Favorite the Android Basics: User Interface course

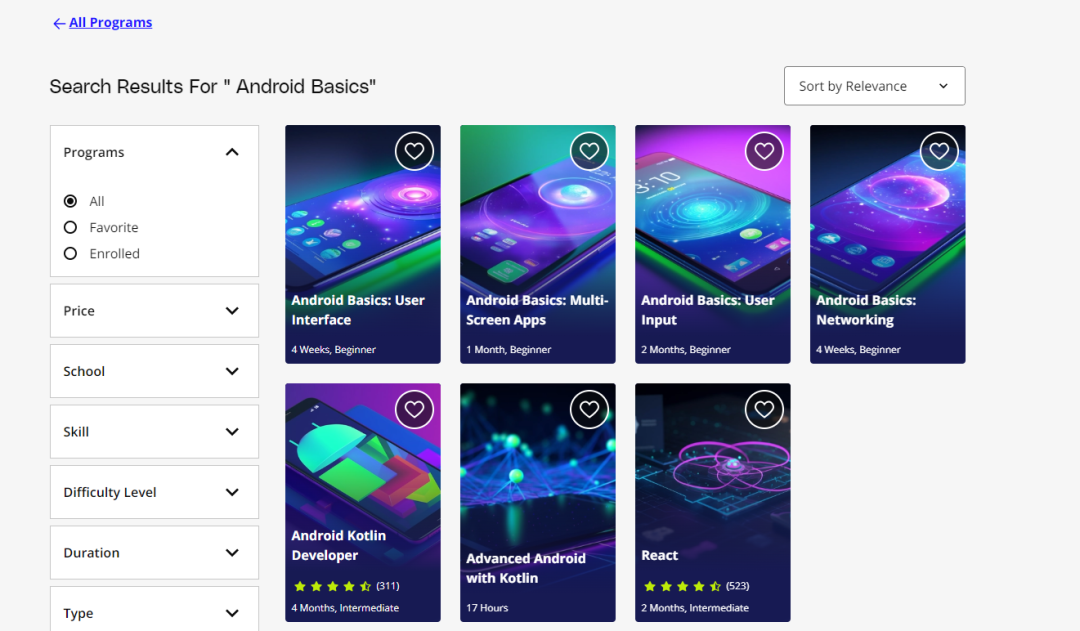click(x=414, y=151)
